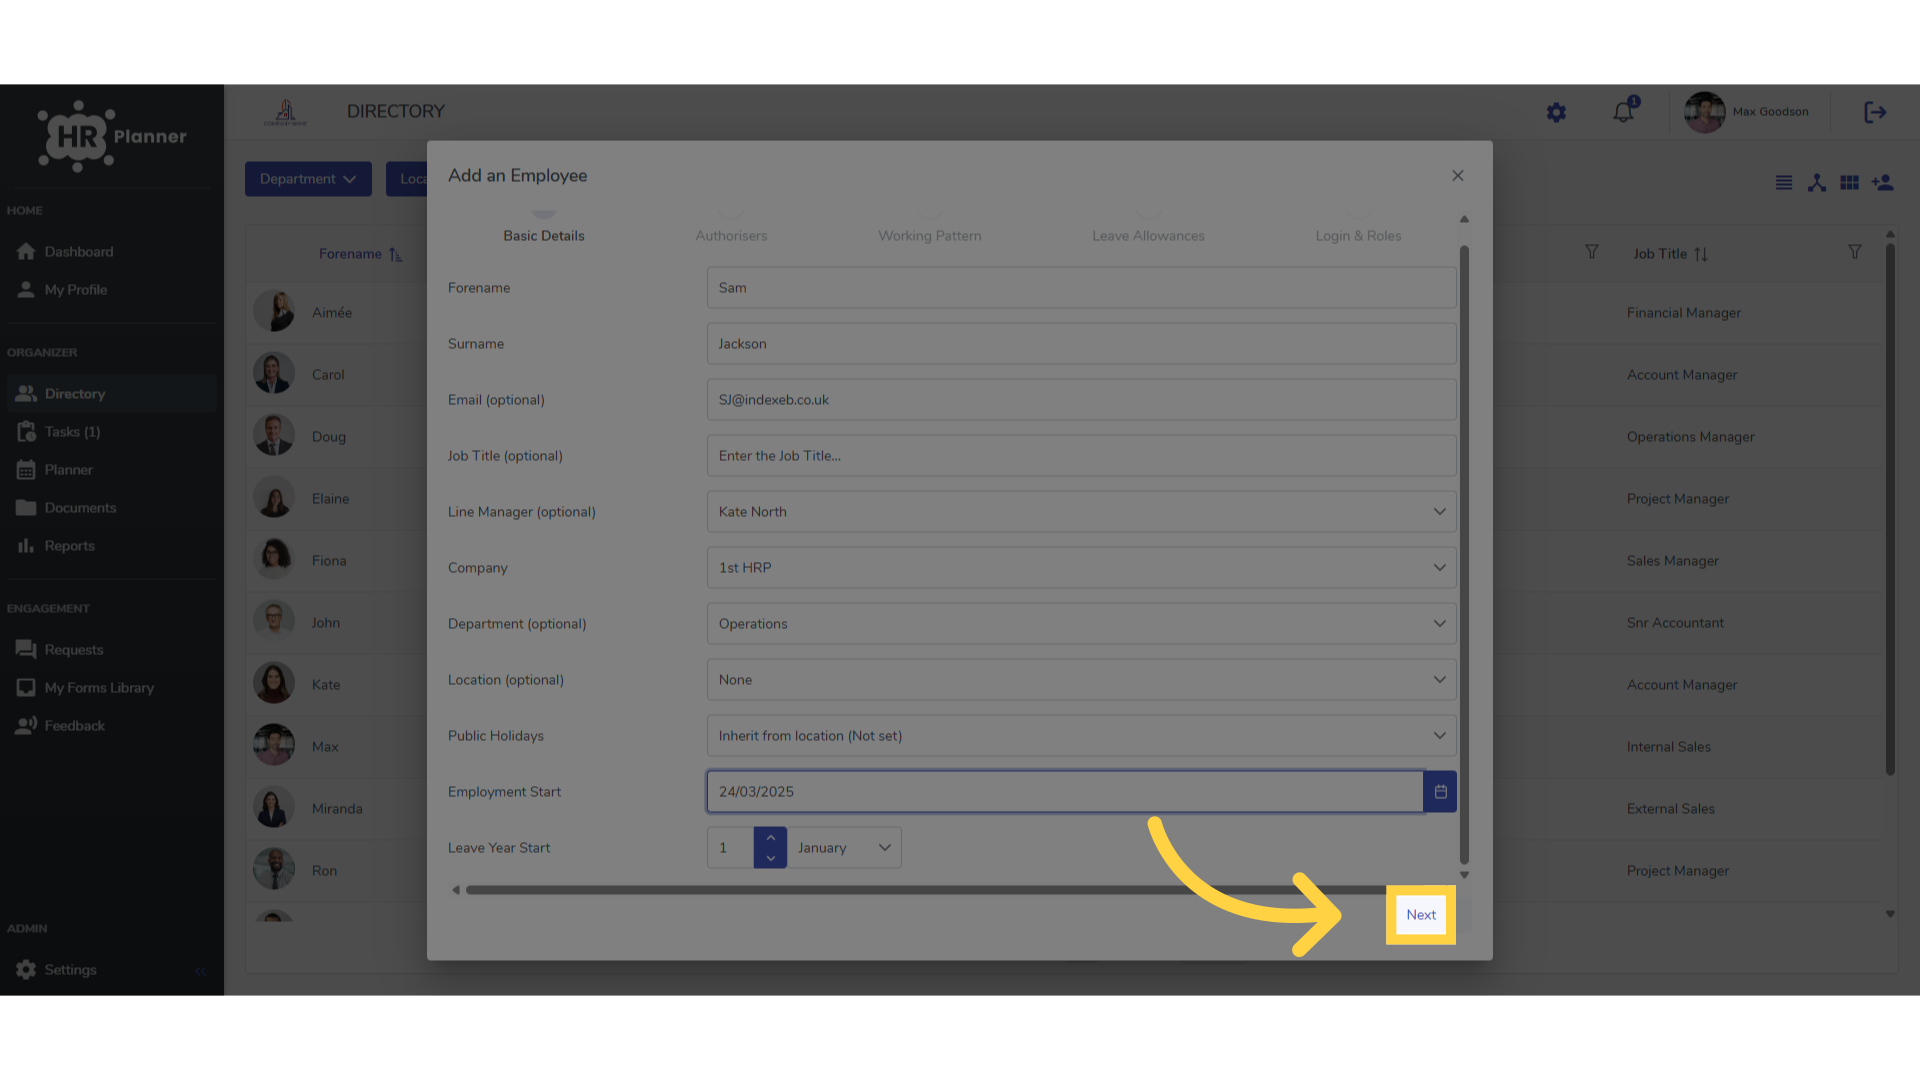The width and height of the screenshot is (1920, 1080).
Task: Click the dialog horizontal scrollbar
Action: [x=925, y=890]
